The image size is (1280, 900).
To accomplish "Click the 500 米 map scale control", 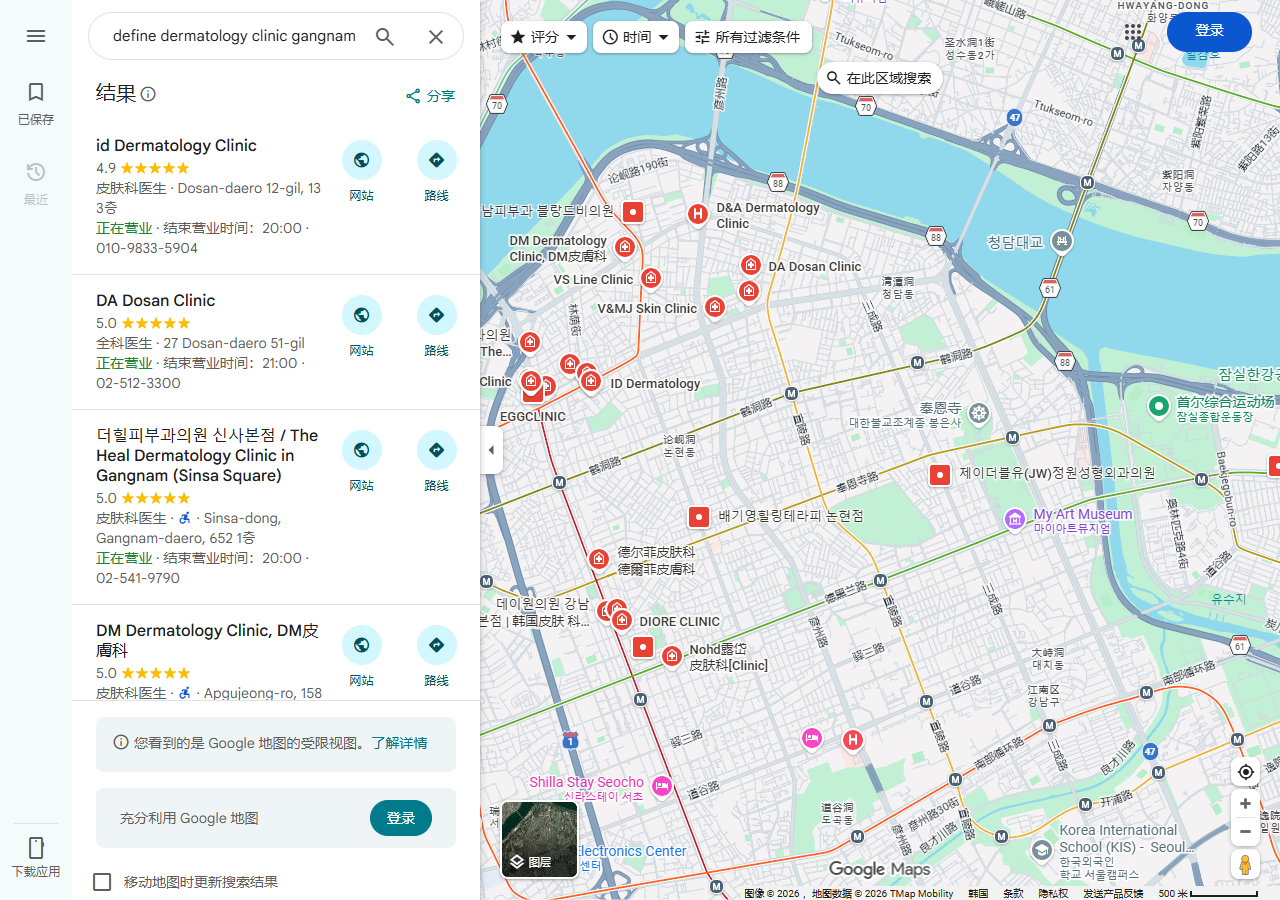I will coord(1207,894).
